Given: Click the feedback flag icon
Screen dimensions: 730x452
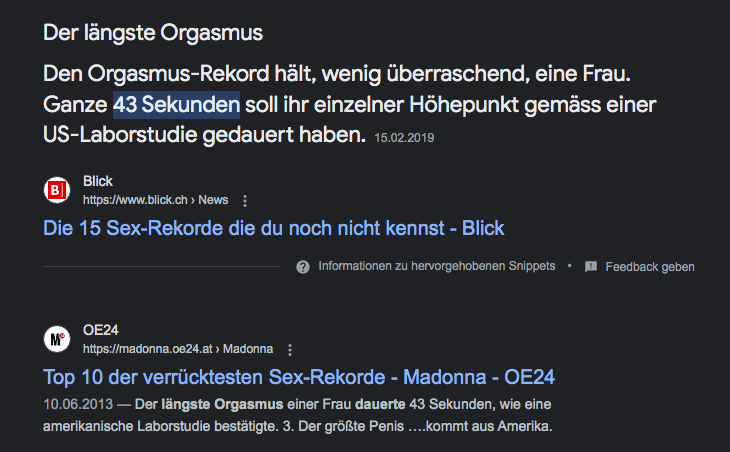Looking at the screenshot, I should (591, 267).
